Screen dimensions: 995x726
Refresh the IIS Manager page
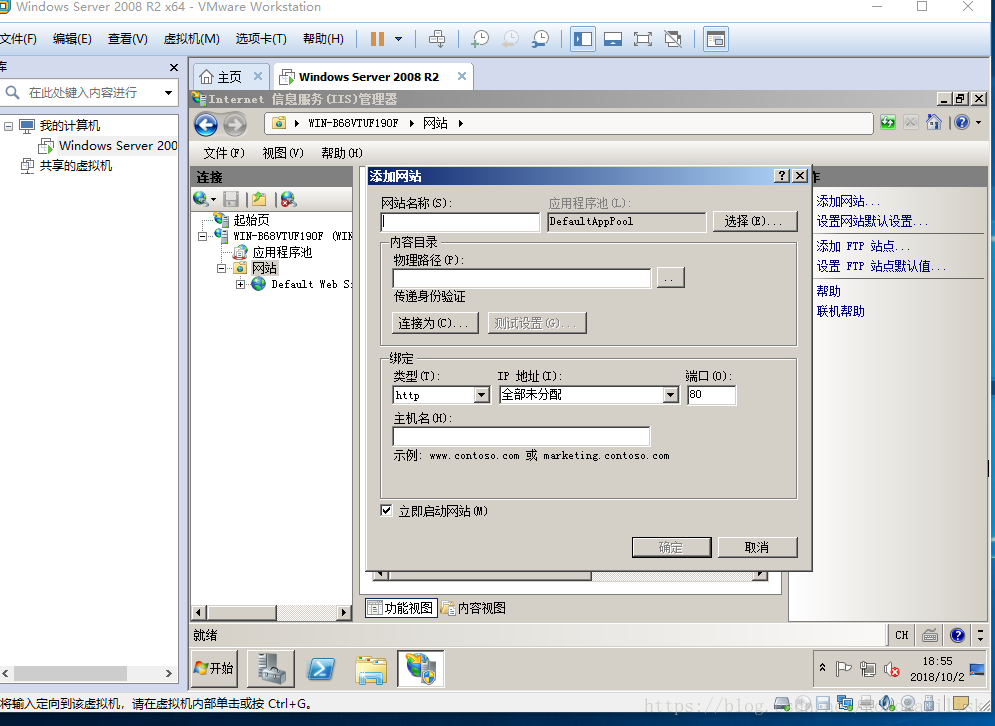coord(888,122)
